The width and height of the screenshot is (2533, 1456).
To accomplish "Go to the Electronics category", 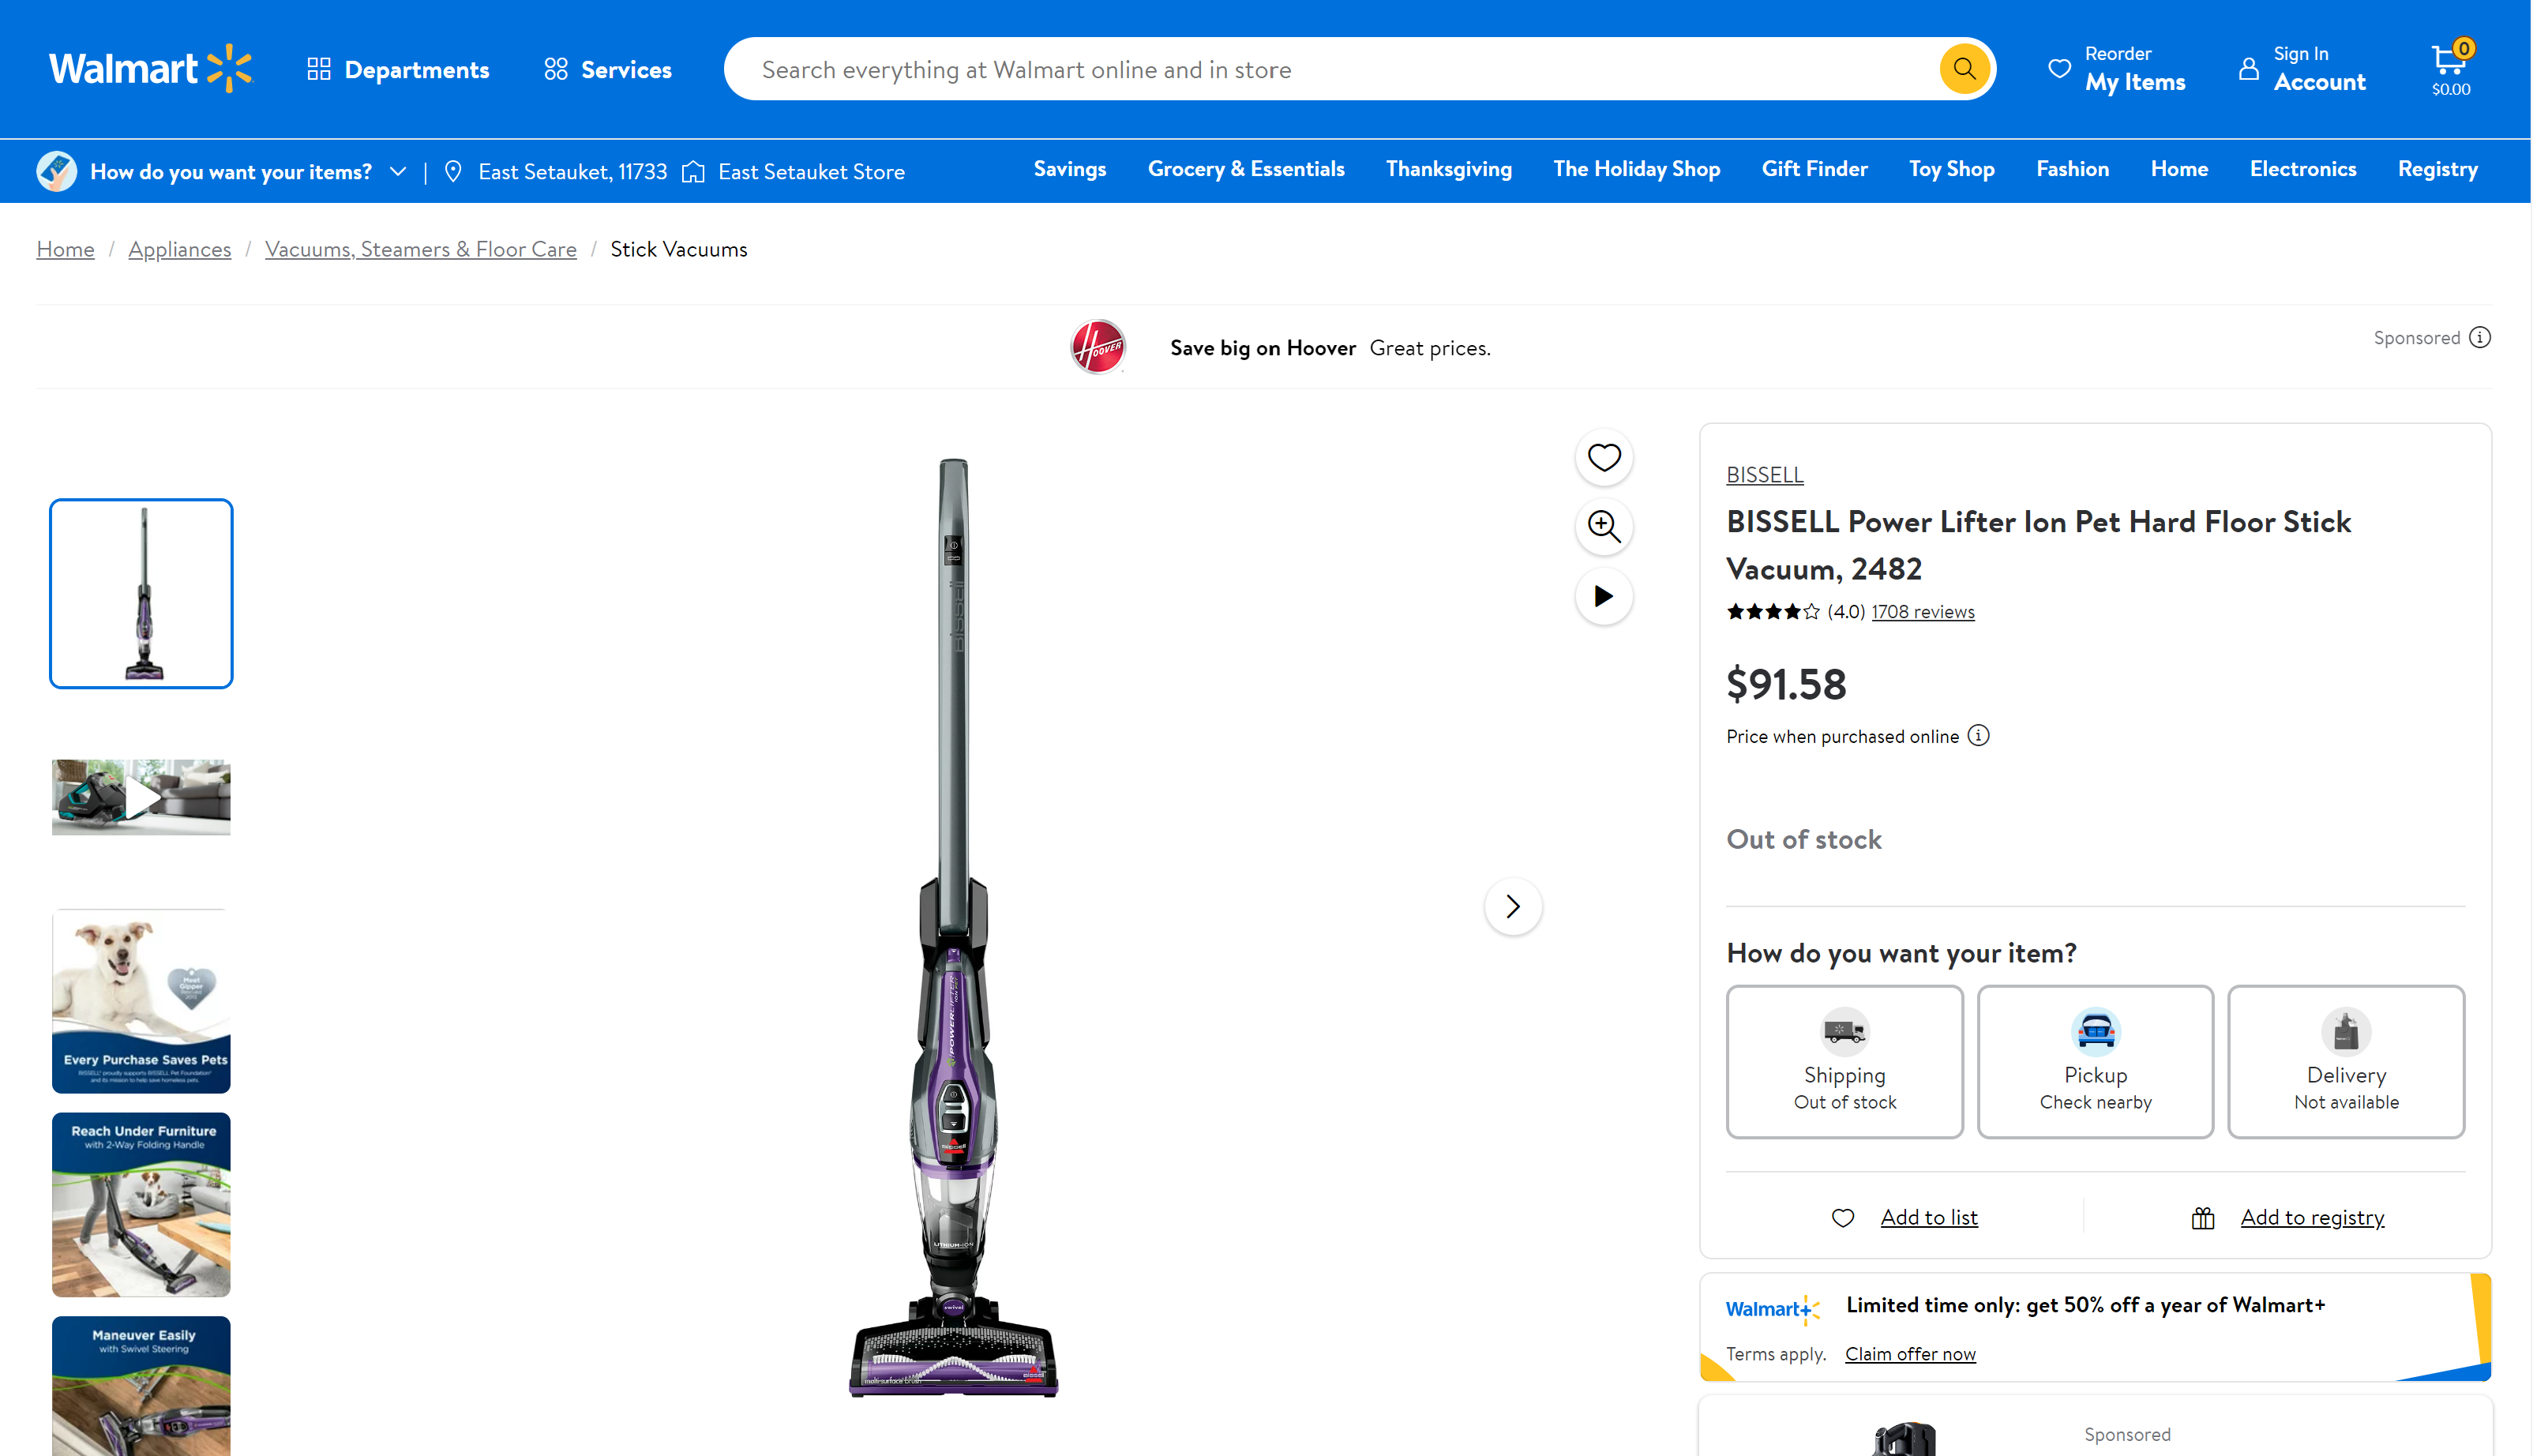I will pos(2302,169).
